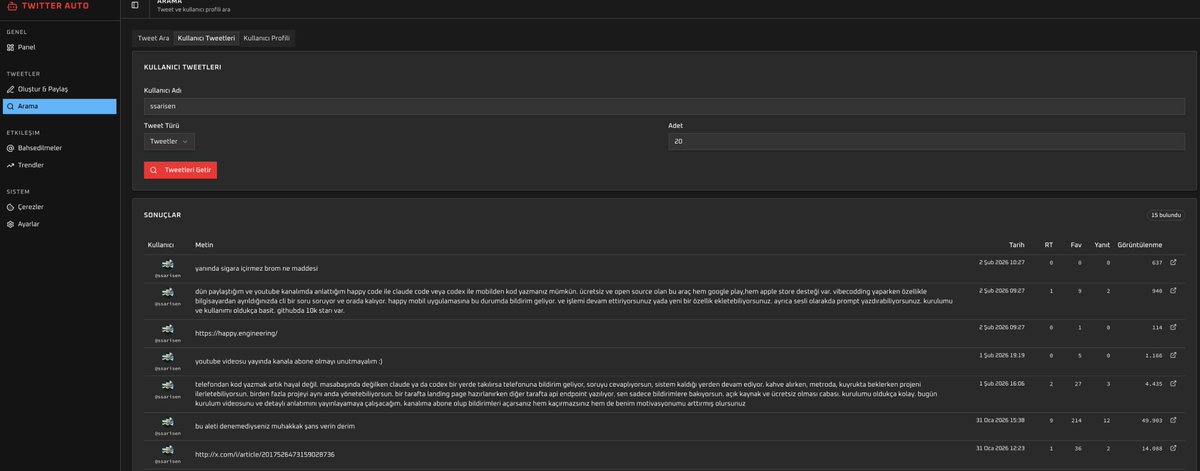
Task: Open external link for tweet with 14.088 views
Action: click(x=1174, y=449)
